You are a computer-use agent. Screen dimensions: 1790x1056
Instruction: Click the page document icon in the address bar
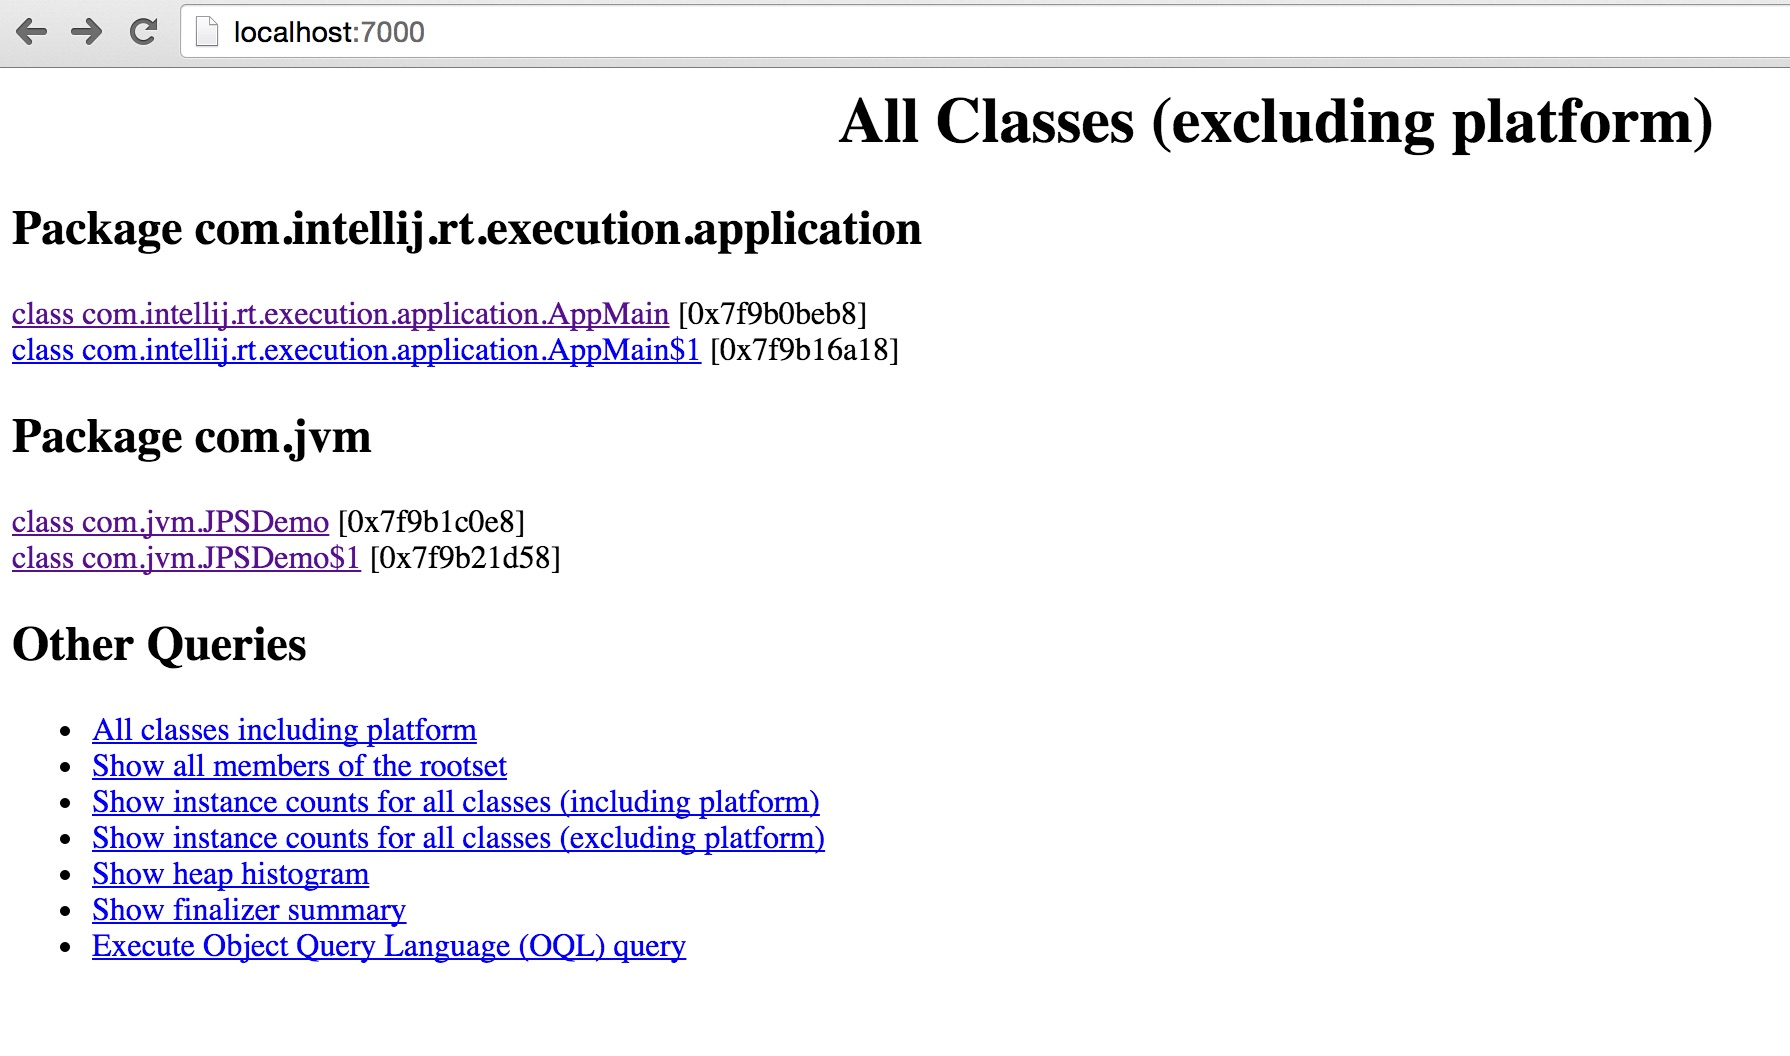pyautogui.click(x=206, y=32)
